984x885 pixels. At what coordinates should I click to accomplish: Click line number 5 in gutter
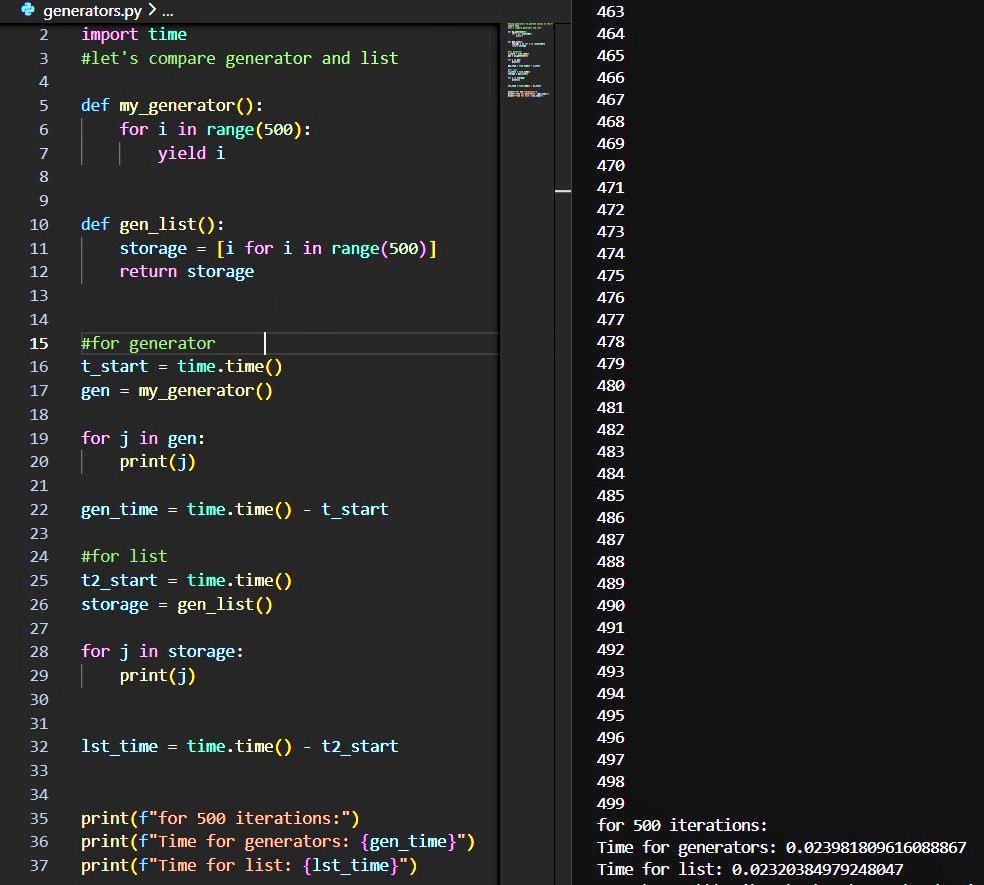tap(43, 105)
